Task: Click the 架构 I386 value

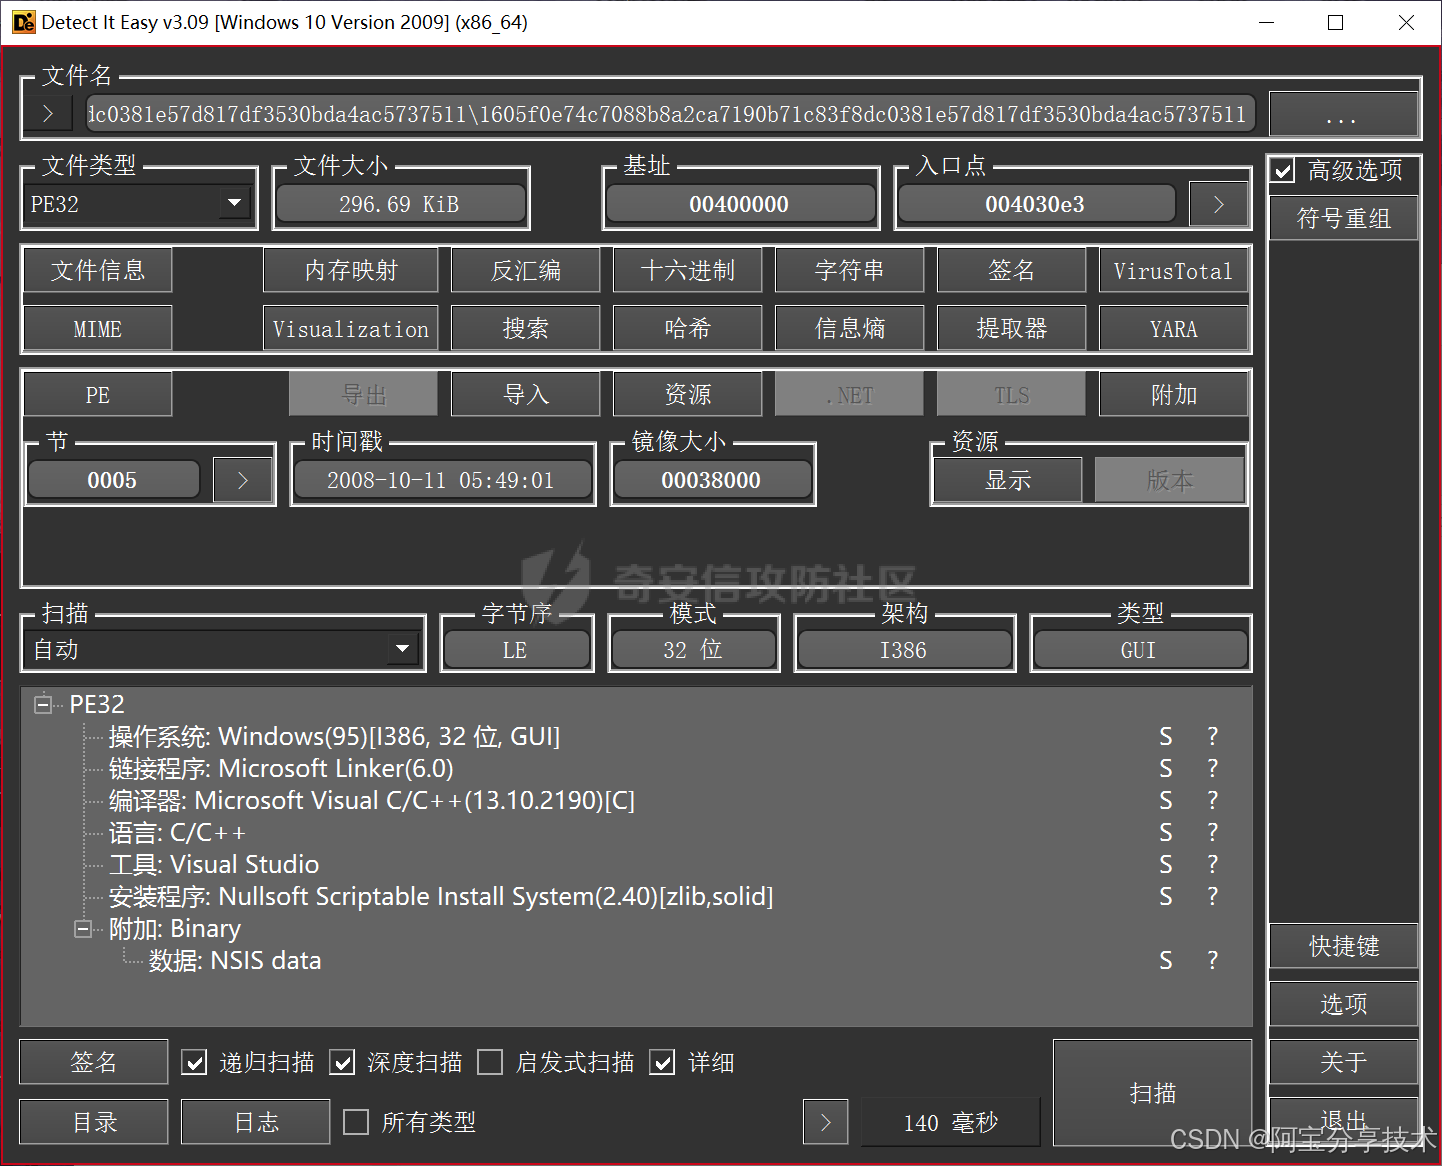Action: click(x=904, y=650)
